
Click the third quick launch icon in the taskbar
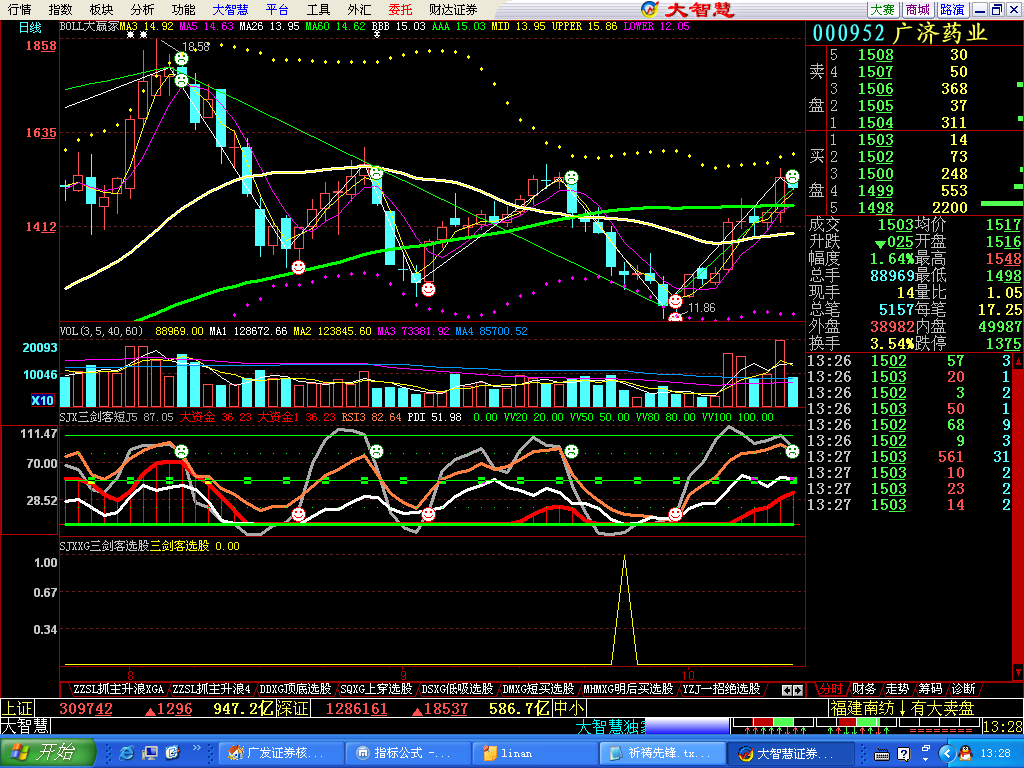(x=172, y=753)
